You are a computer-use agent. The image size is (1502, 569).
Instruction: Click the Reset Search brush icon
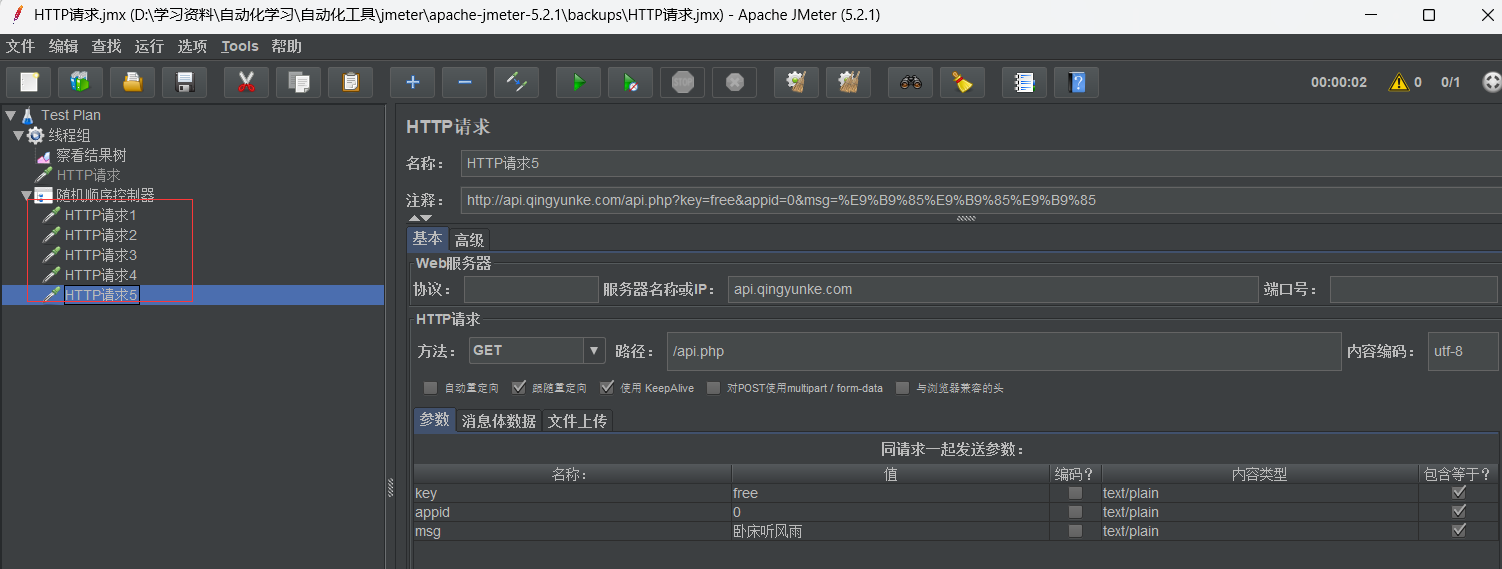pos(962,82)
